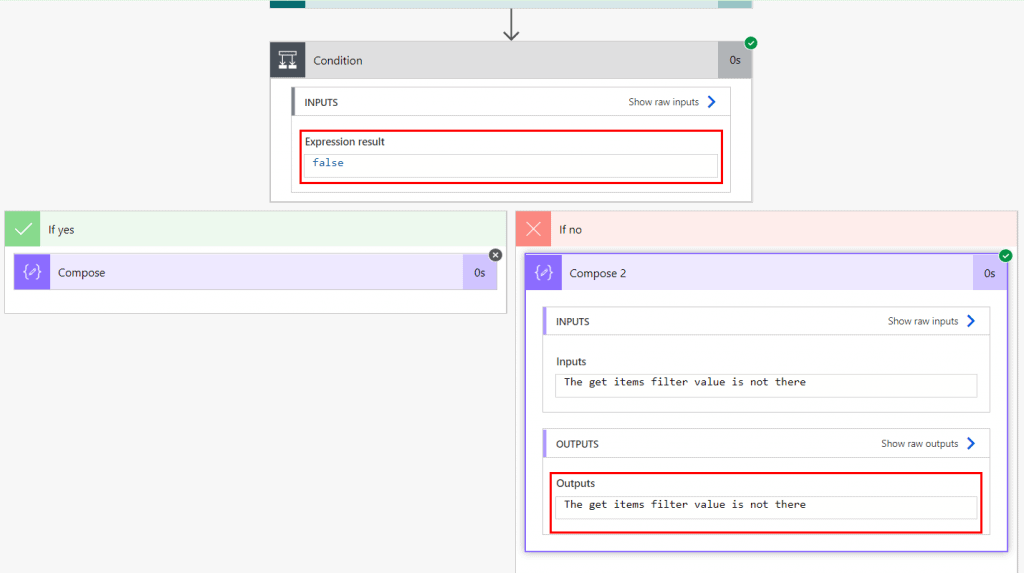Image resolution: width=1024 pixels, height=573 pixels.
Task: Open Show raw outputs link in Compose 2
Action: click(x=920, y=444)
